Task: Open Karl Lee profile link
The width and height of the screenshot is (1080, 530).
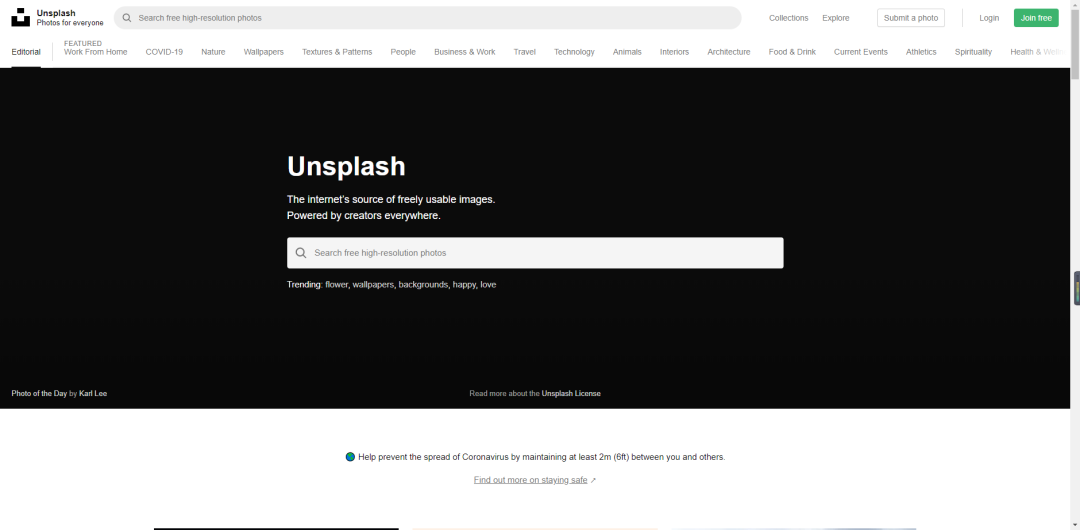Action: (93, 394)
